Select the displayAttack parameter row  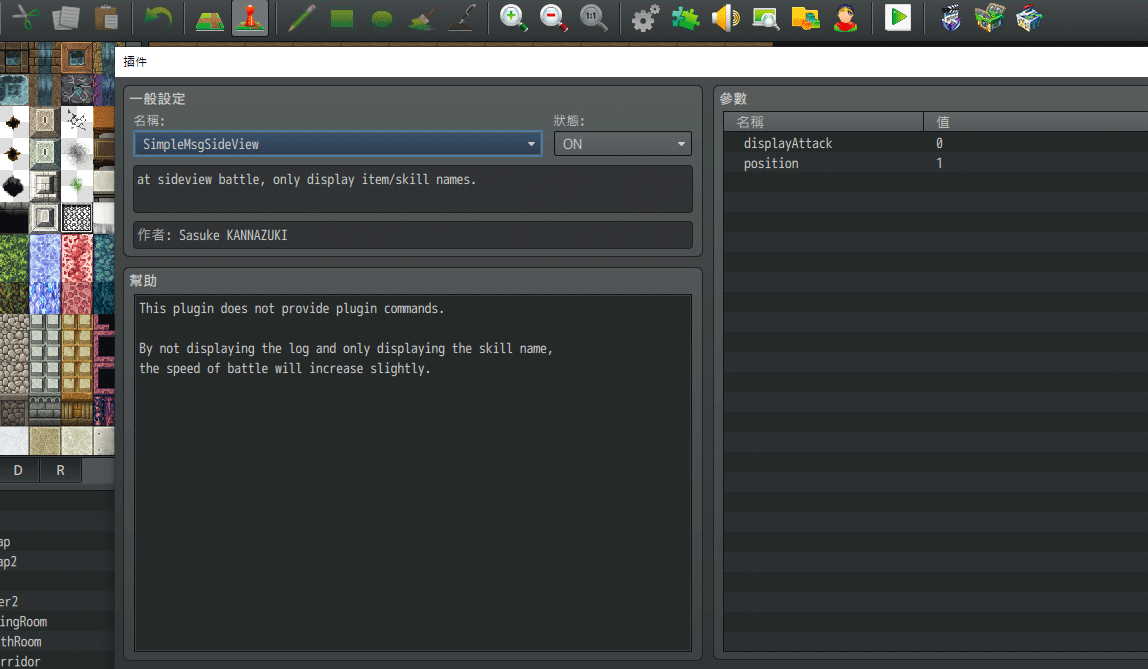click(x=936, y=143)
